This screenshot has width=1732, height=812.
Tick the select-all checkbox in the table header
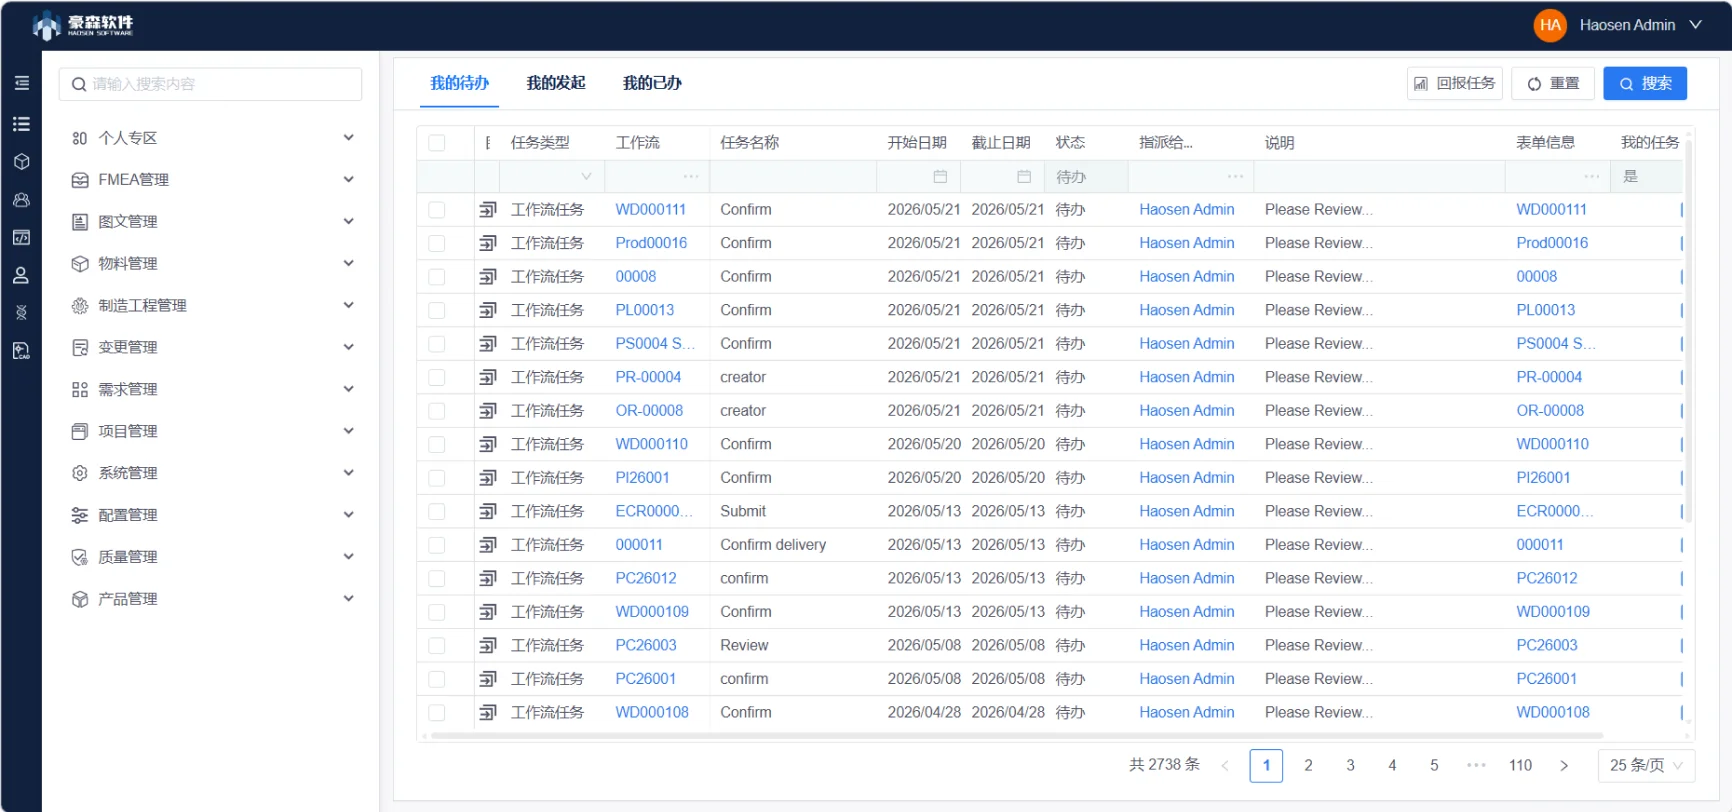437,143
